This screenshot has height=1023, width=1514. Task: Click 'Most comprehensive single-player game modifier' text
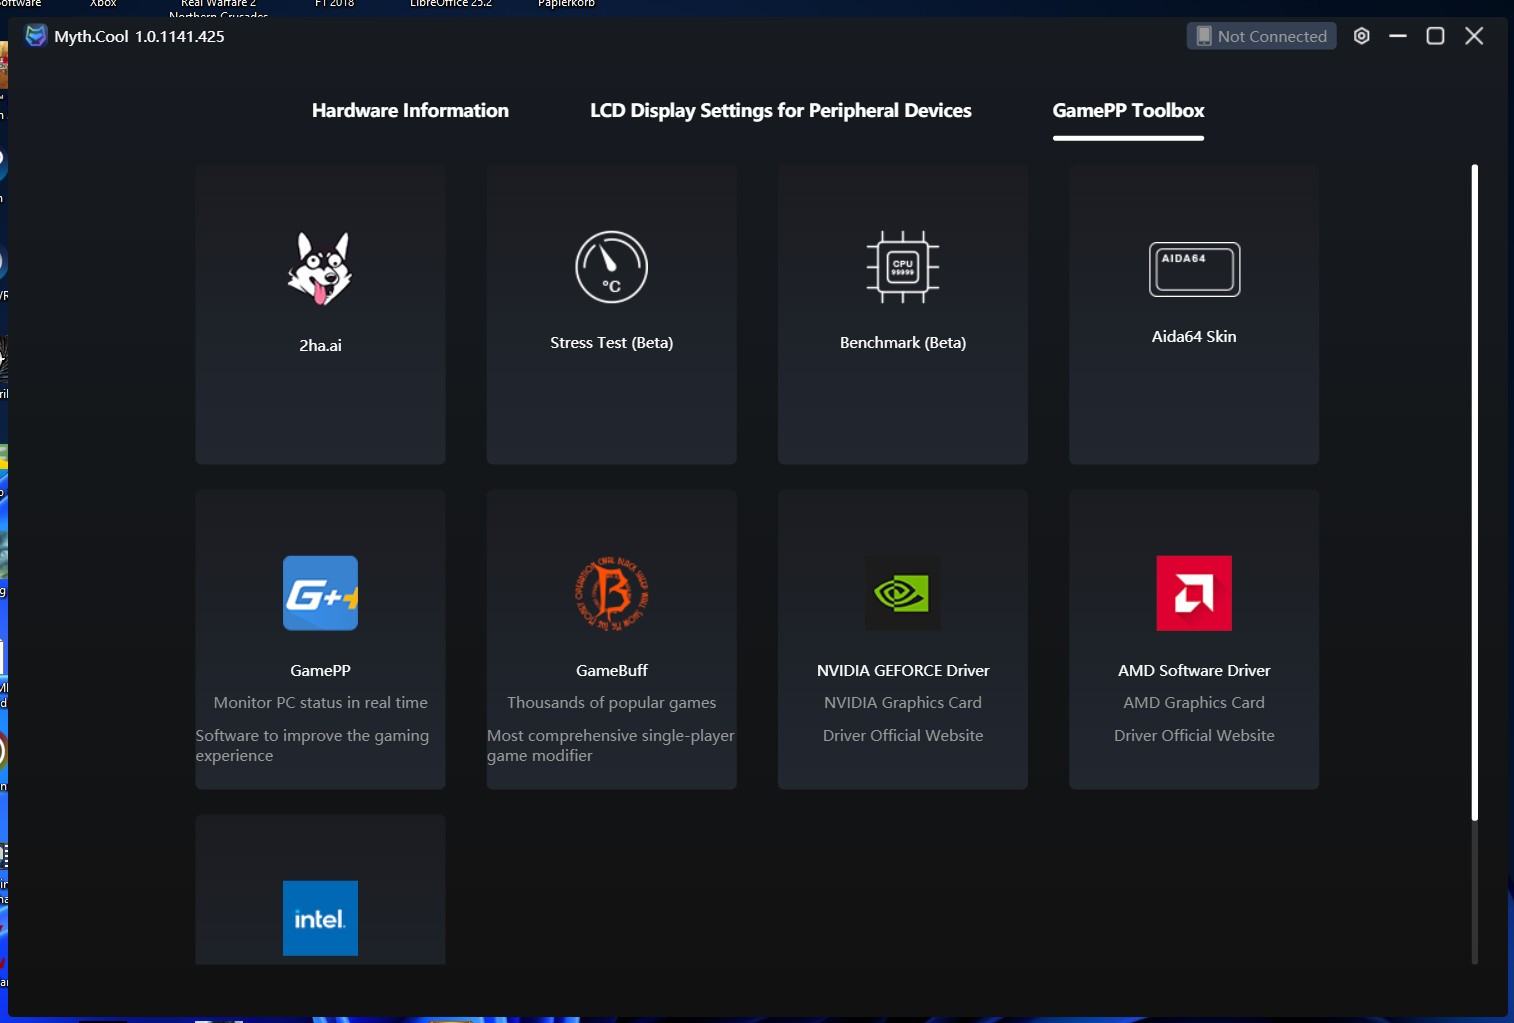click(610, 745)
